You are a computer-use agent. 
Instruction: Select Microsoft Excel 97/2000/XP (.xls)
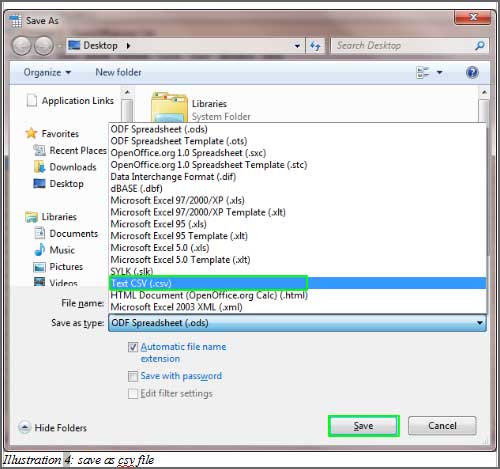click(x=297, y=200)
